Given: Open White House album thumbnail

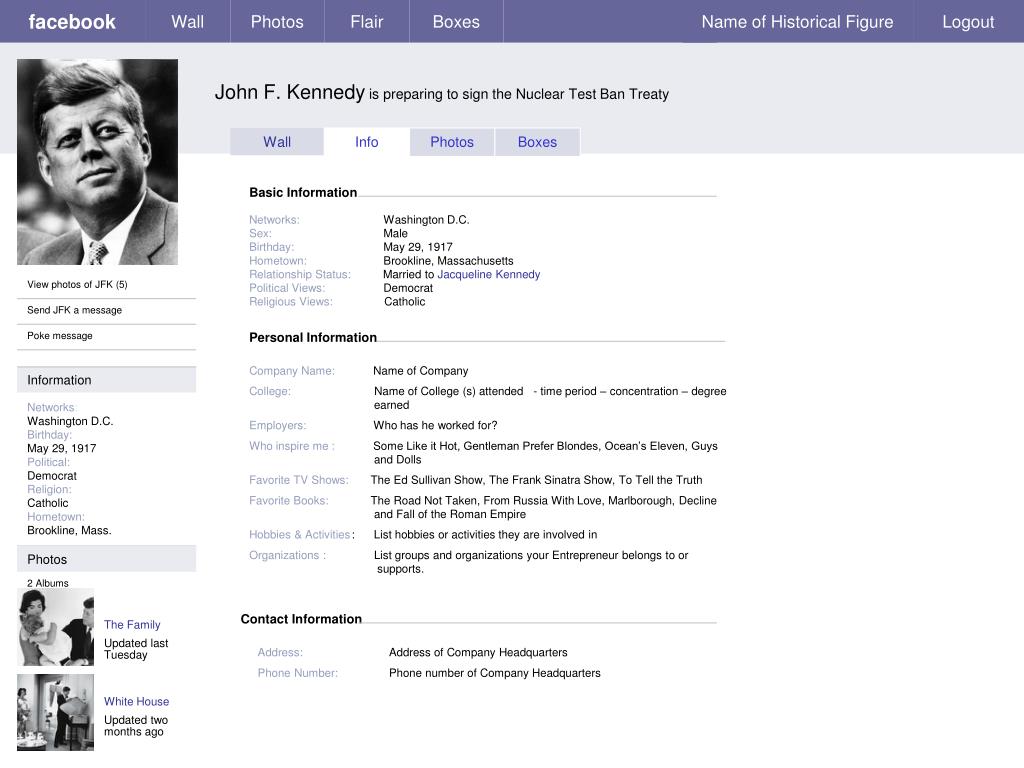Looking at the screenshot, I should (x=56, y=712).
